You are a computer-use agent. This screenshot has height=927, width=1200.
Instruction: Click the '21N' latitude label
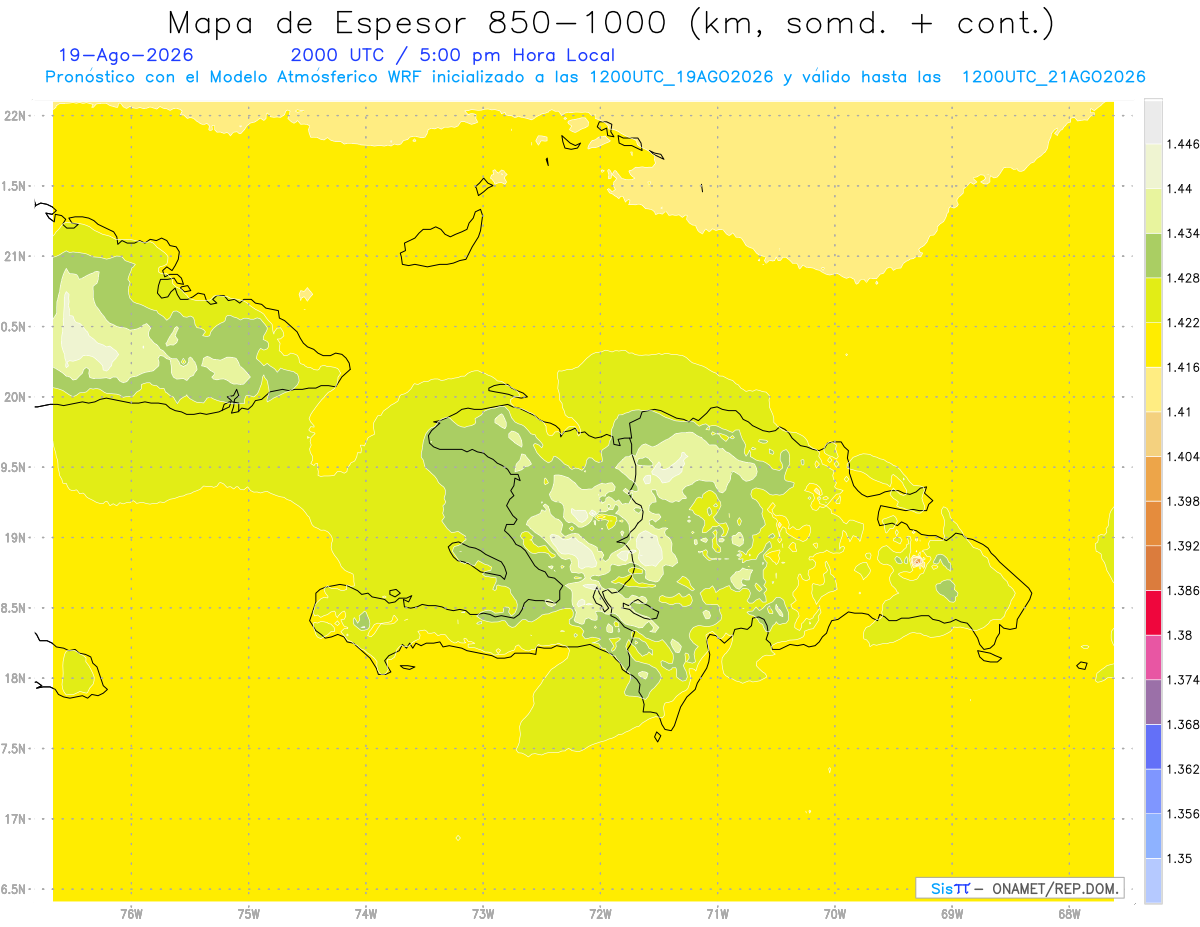(17, 257)
